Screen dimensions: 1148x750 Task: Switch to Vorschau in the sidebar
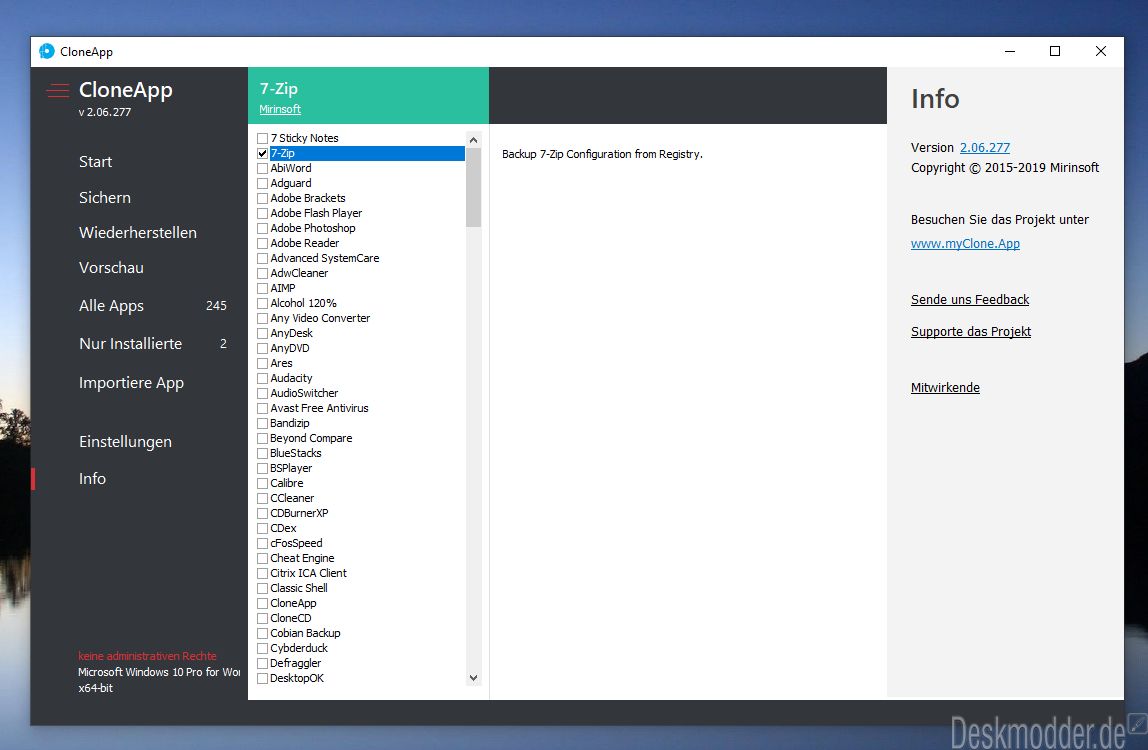[111, 268]
